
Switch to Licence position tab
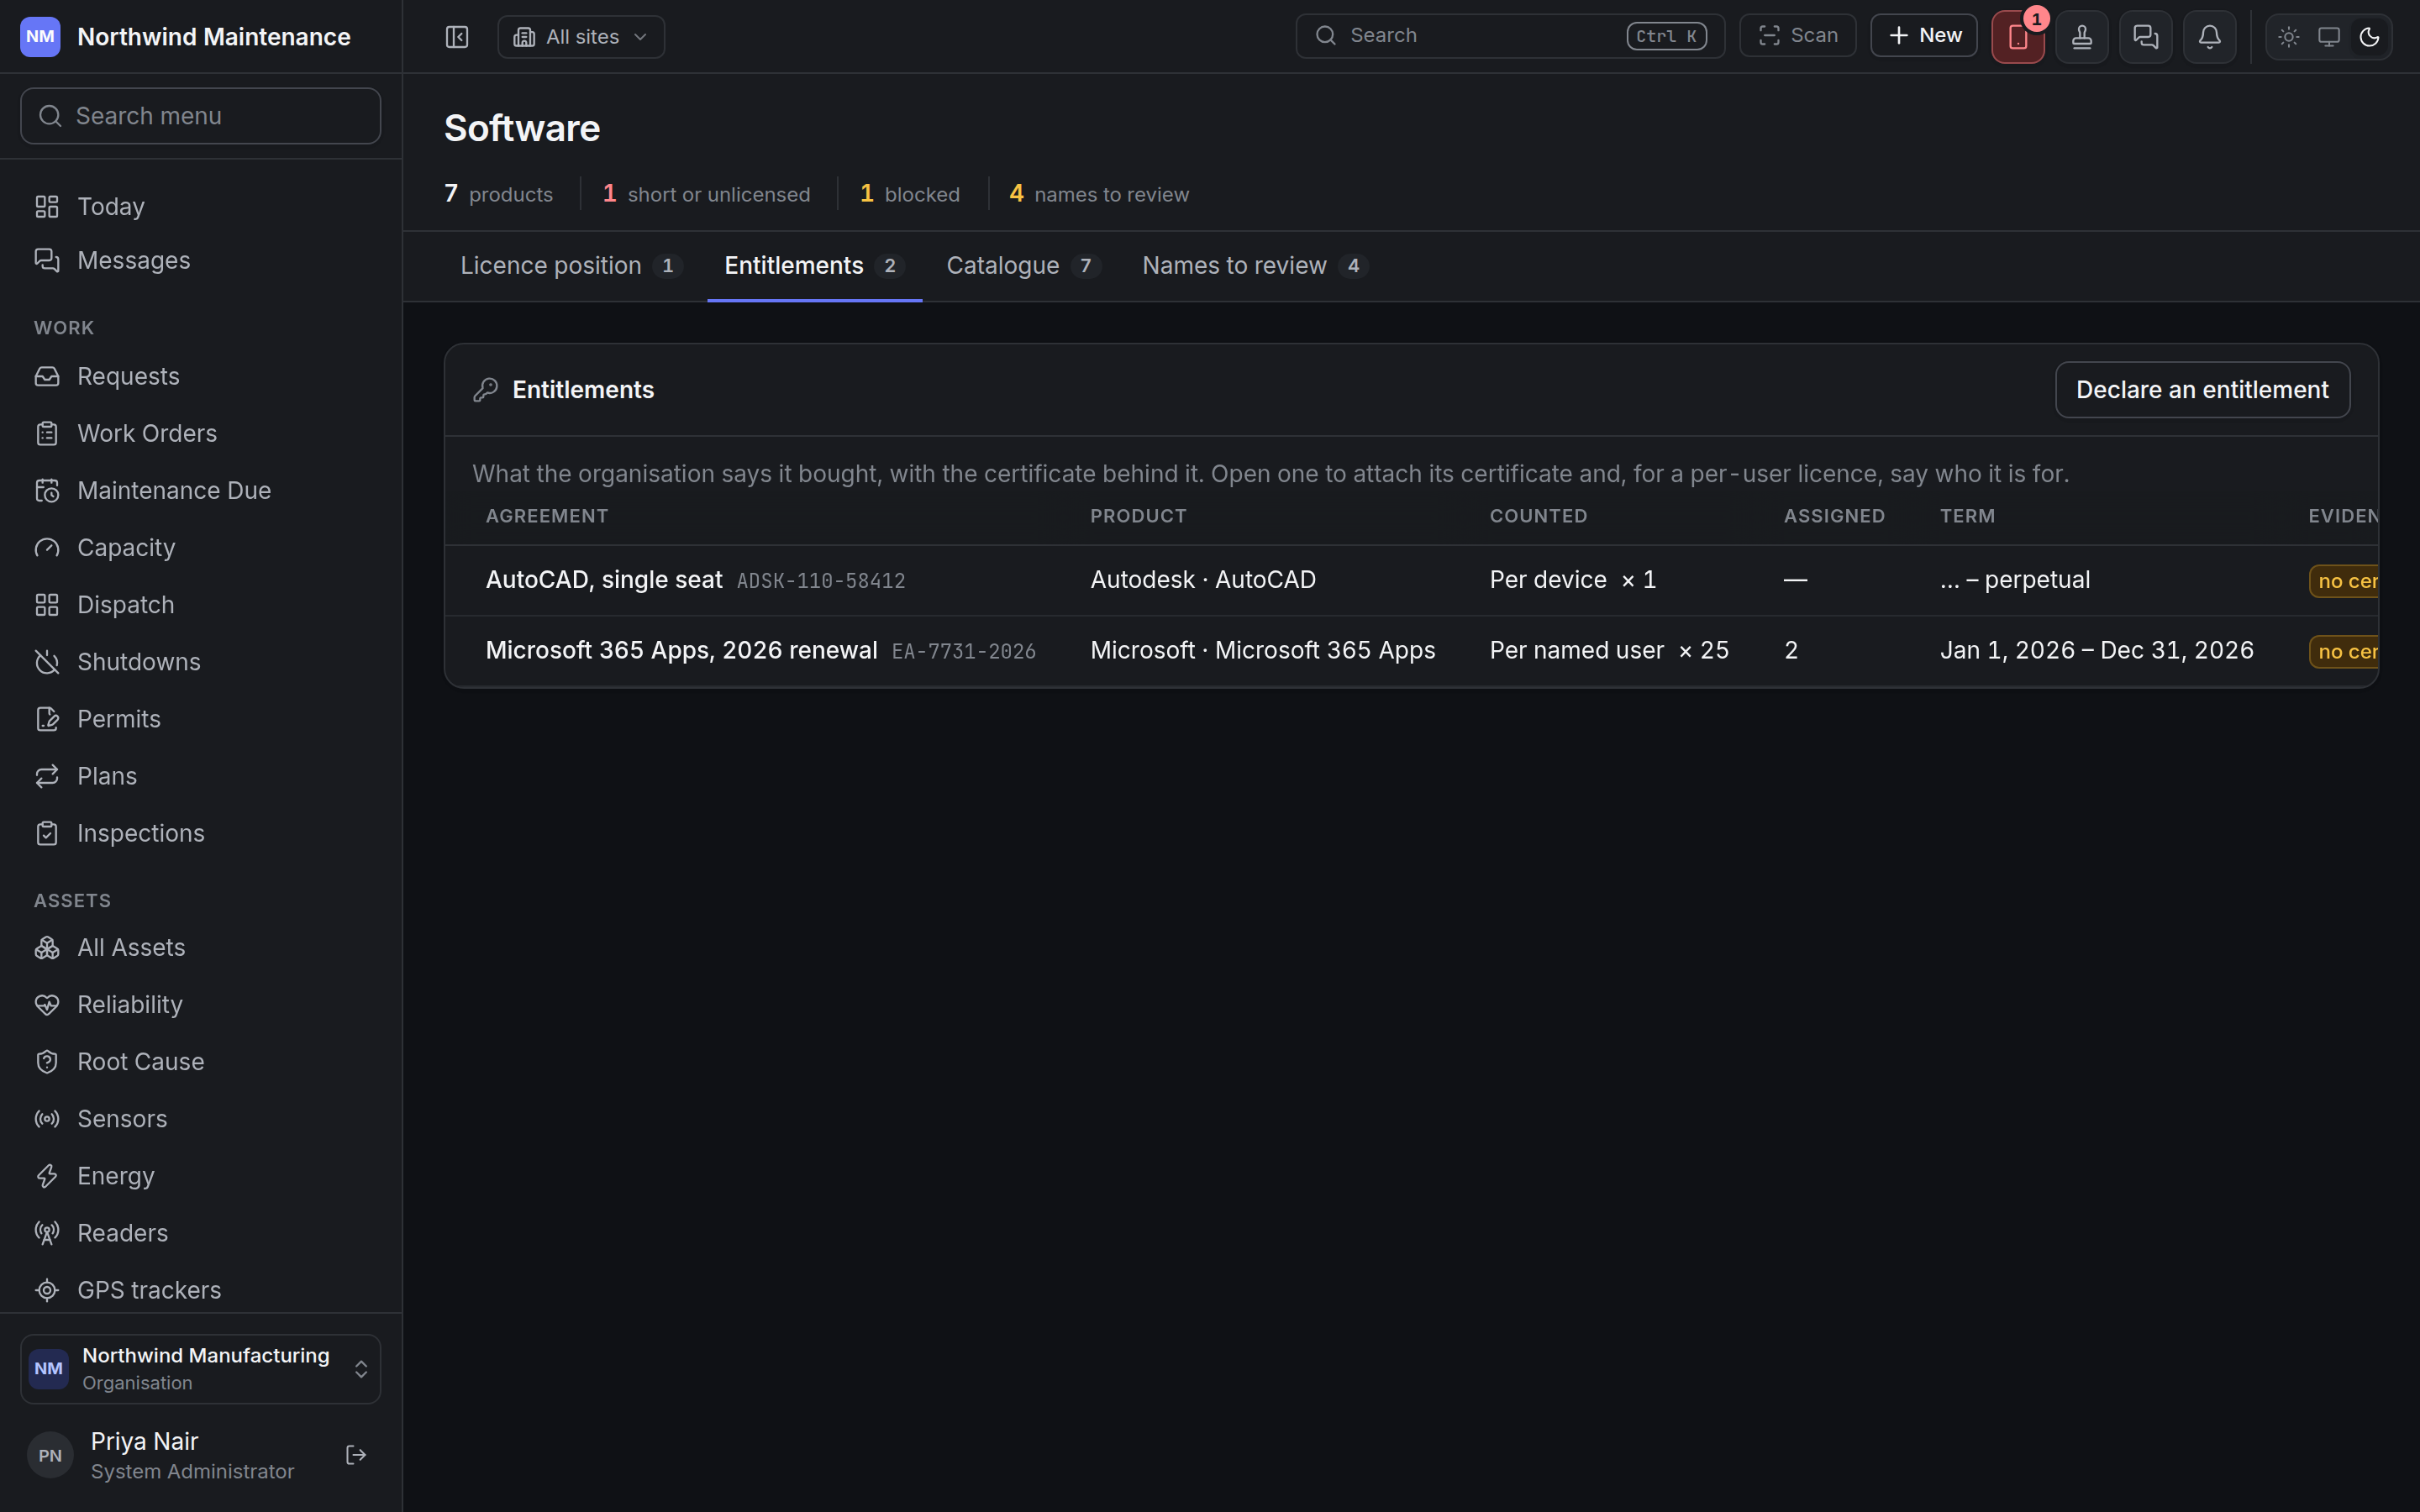tap(571, 266)
